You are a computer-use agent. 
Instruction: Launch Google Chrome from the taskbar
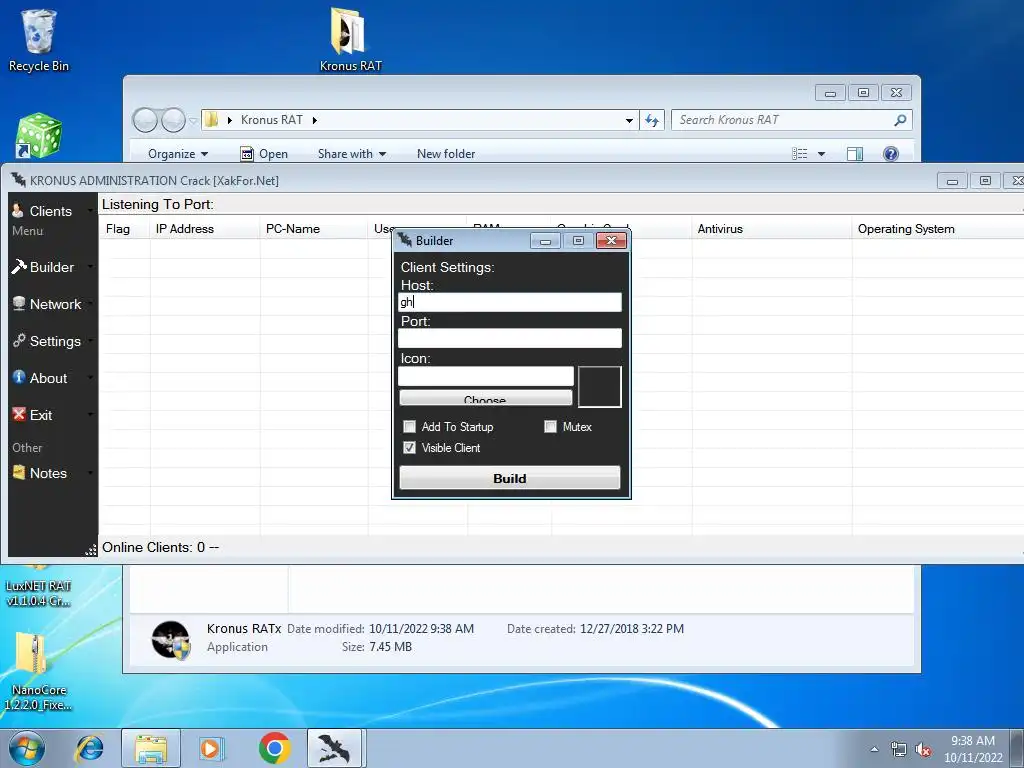(274, 748)
